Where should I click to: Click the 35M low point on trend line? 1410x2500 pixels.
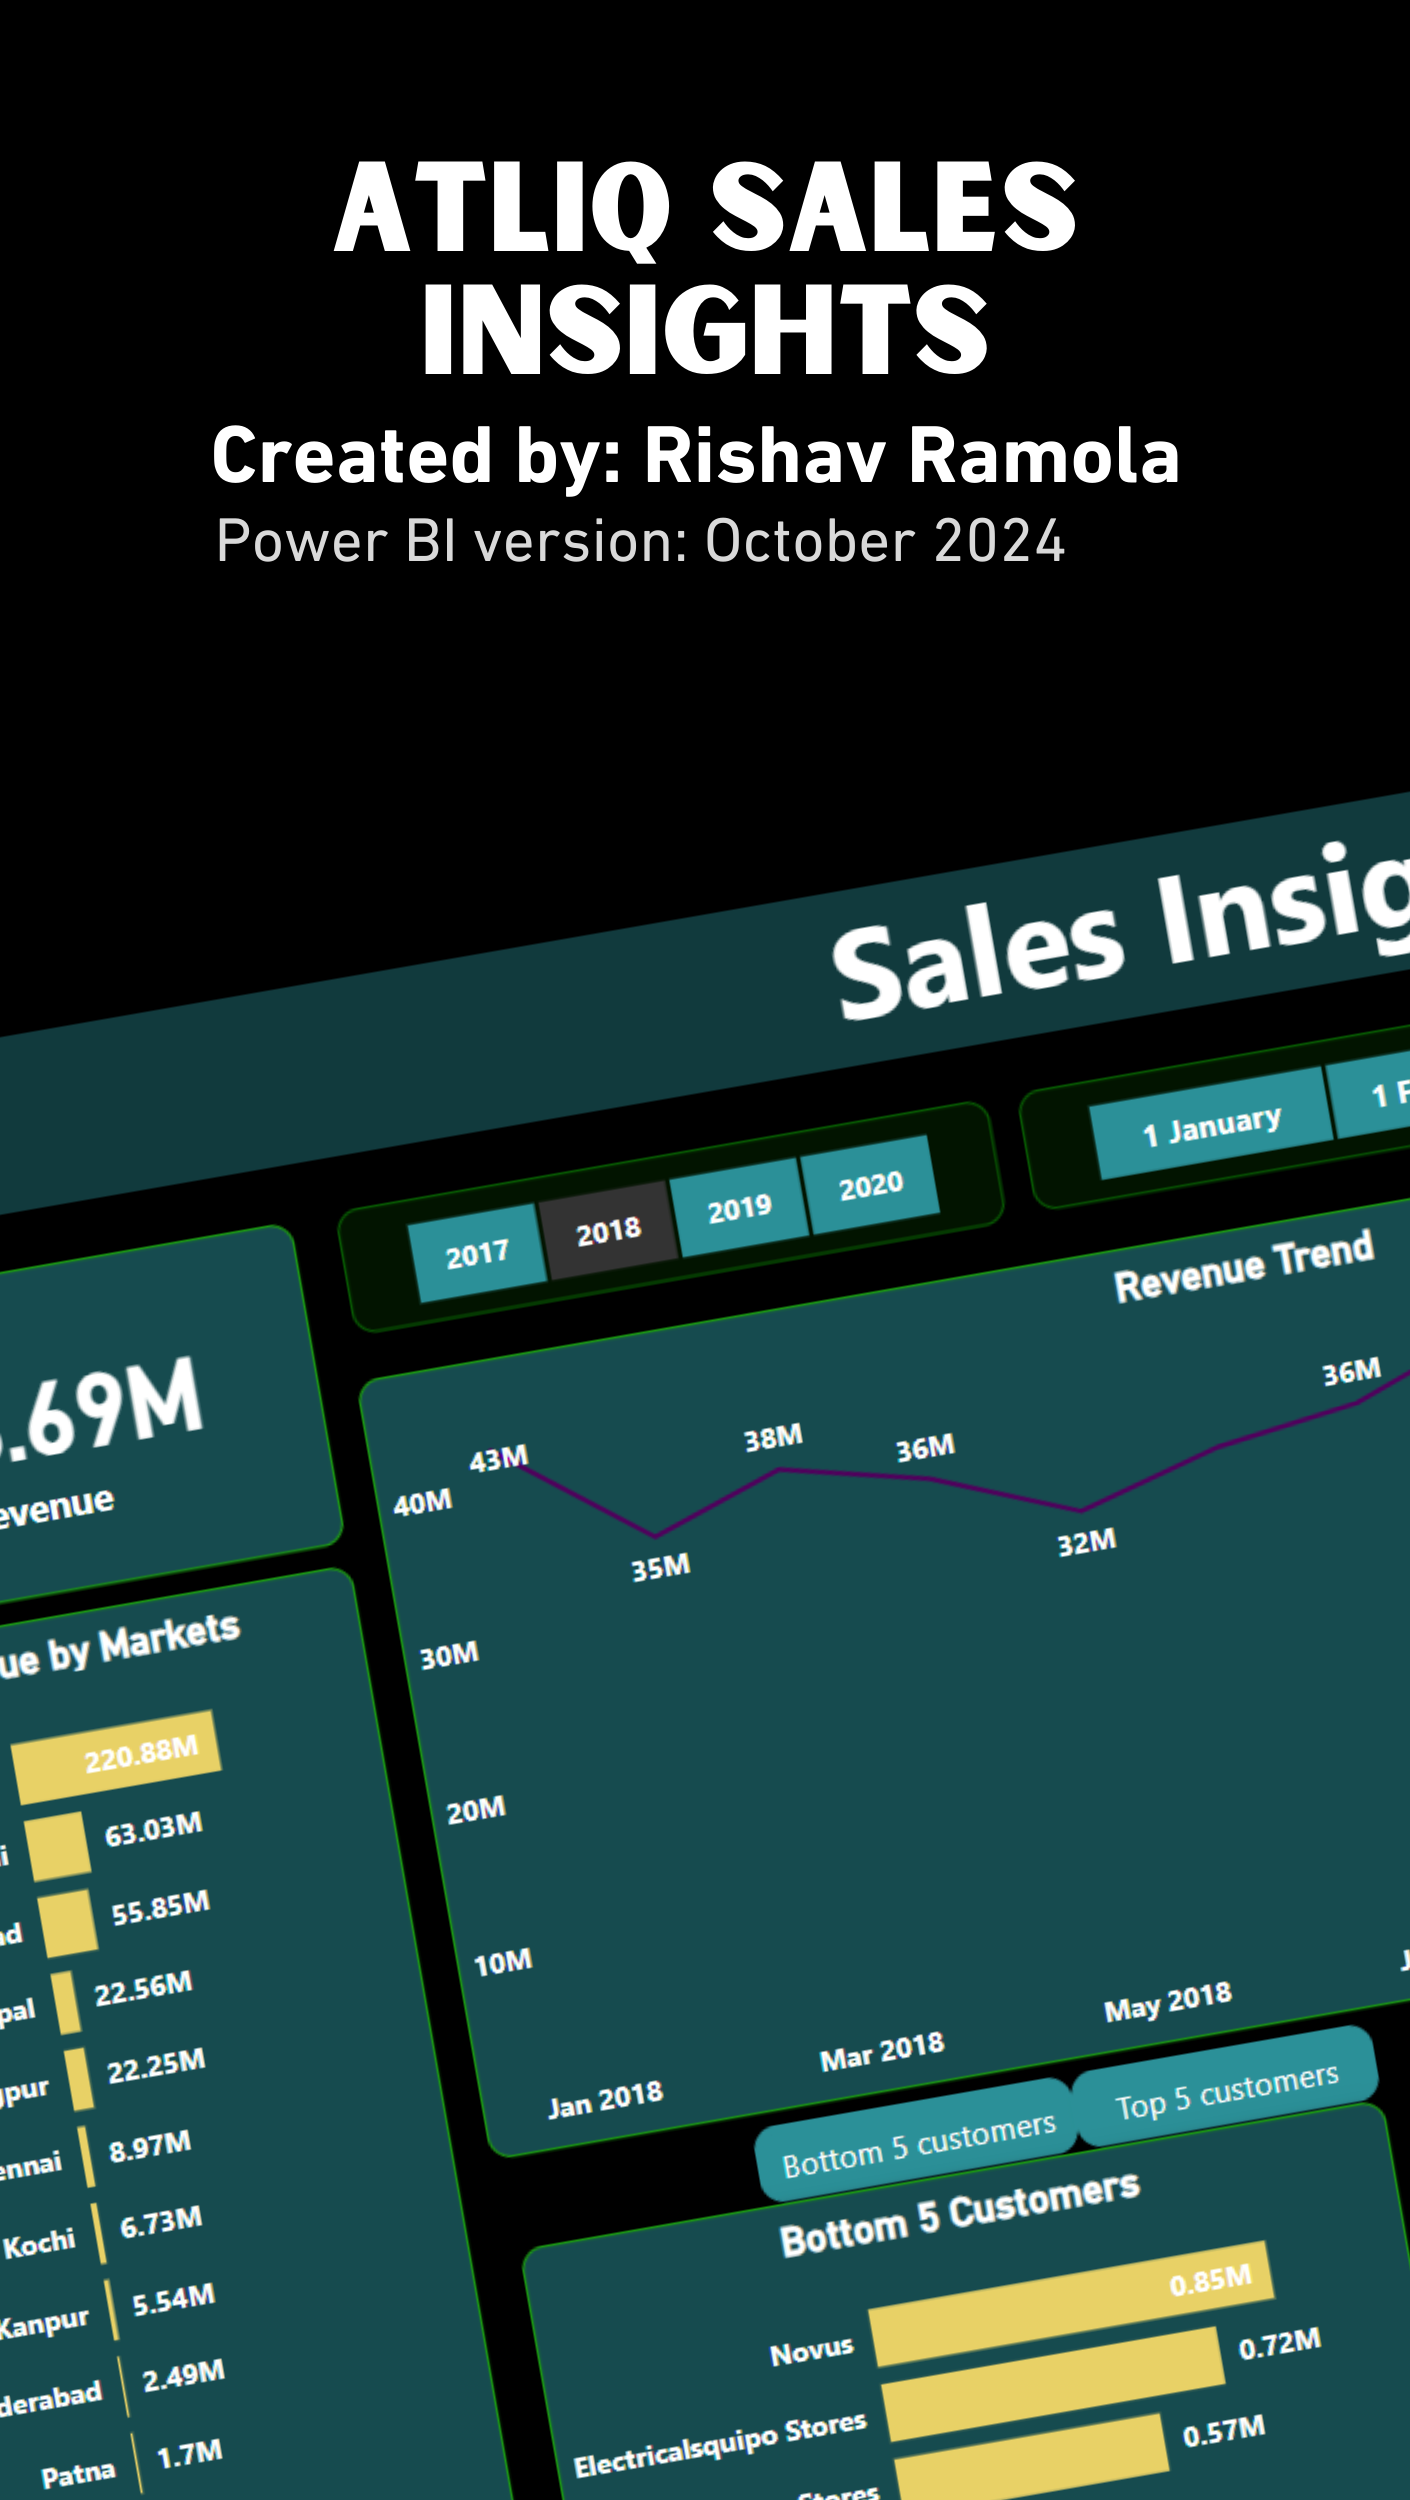pyautogui.click(x=656, y=1535)
